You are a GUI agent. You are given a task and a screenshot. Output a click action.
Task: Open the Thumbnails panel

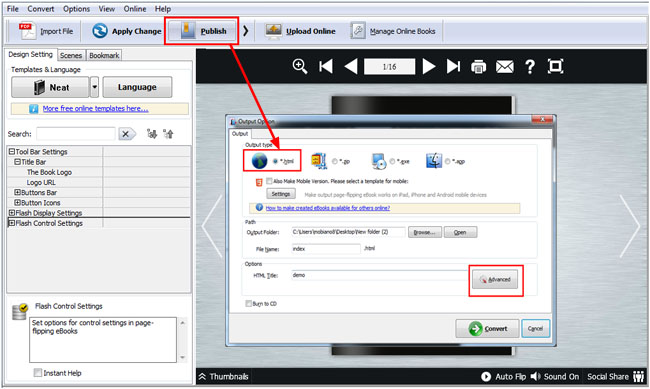click(223, 377)
